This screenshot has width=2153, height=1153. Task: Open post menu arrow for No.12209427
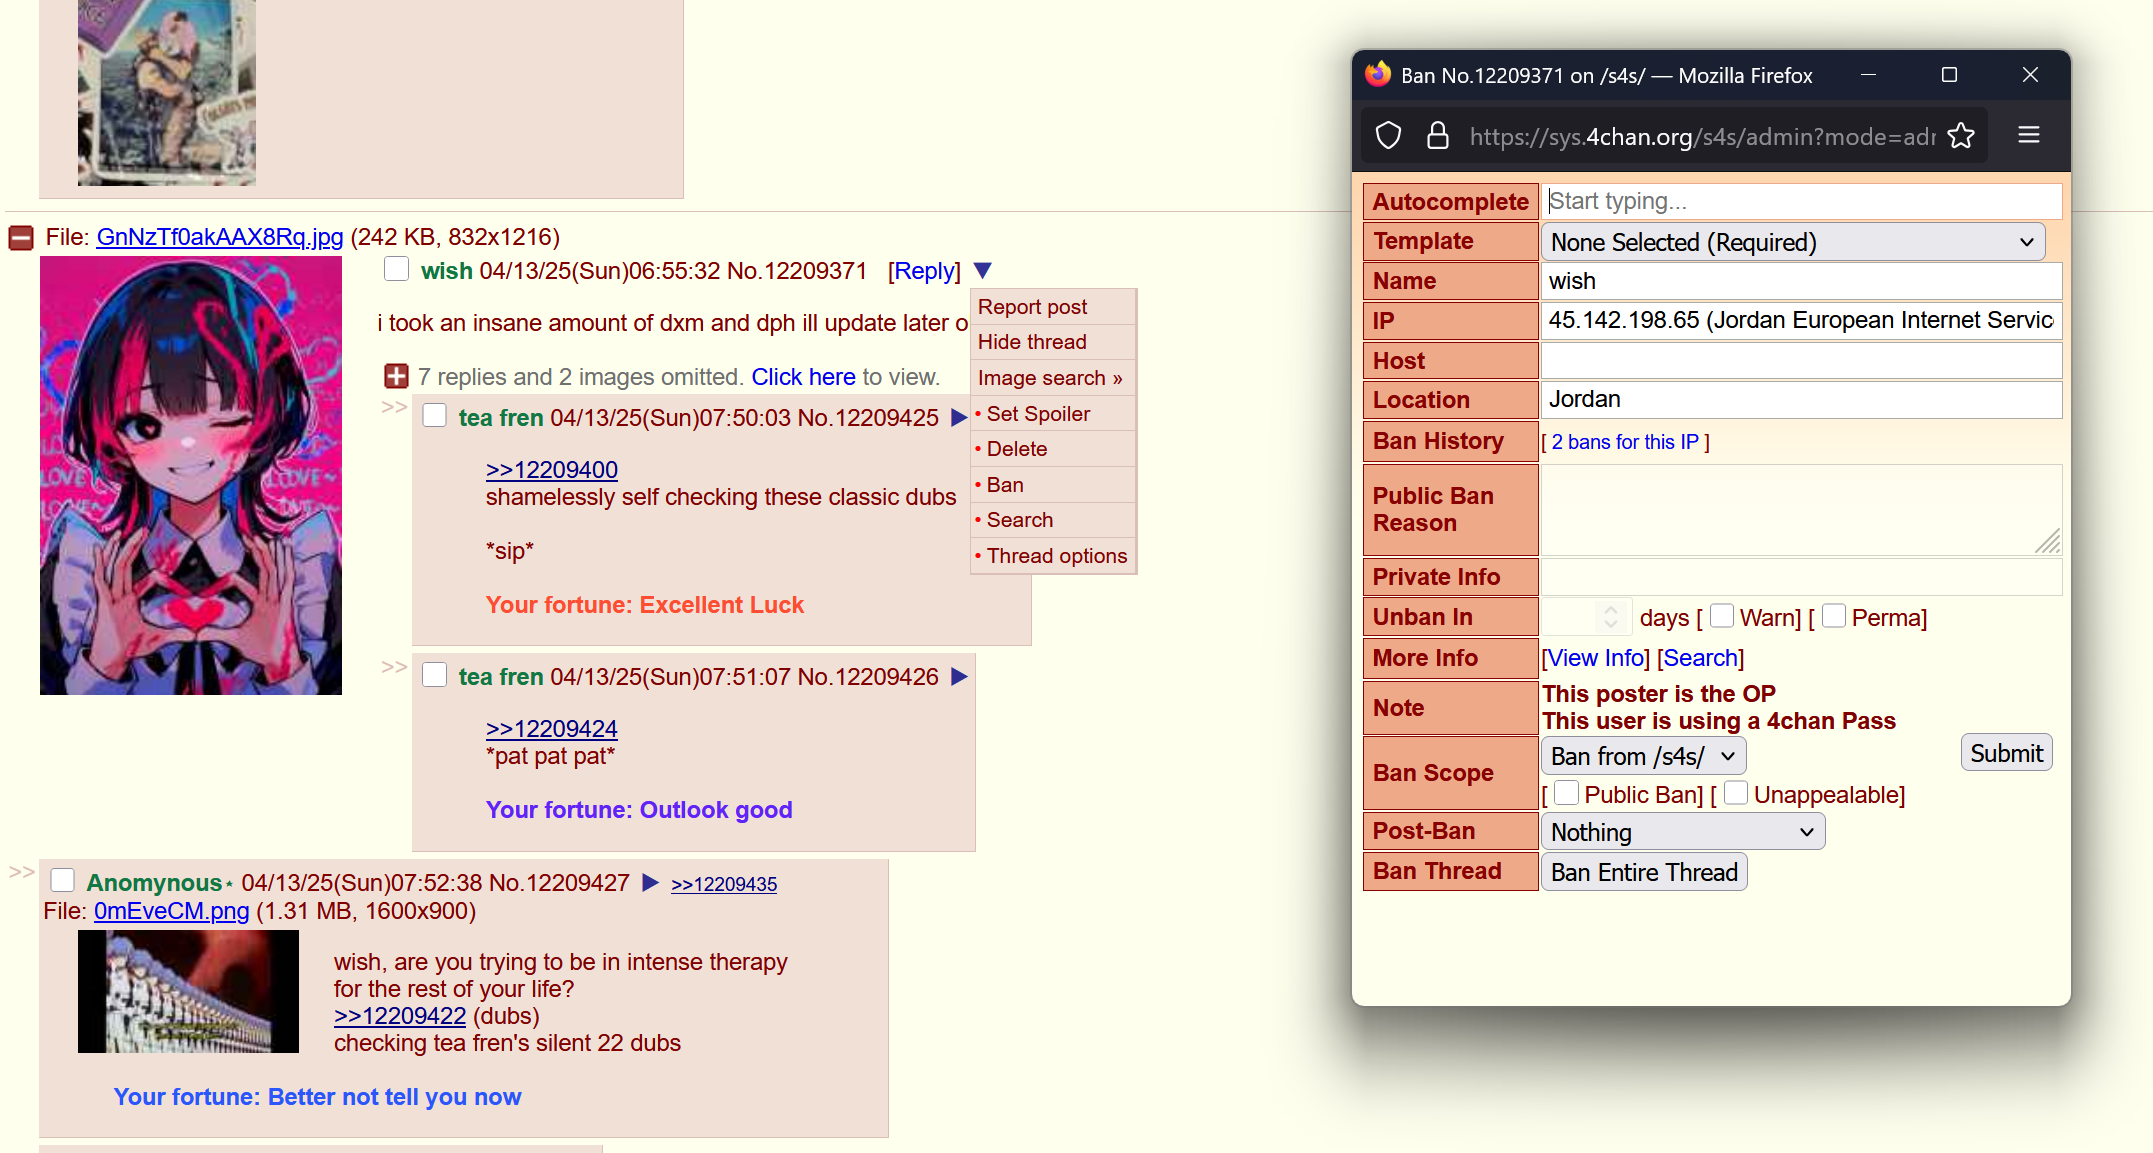tap(650, 883)
